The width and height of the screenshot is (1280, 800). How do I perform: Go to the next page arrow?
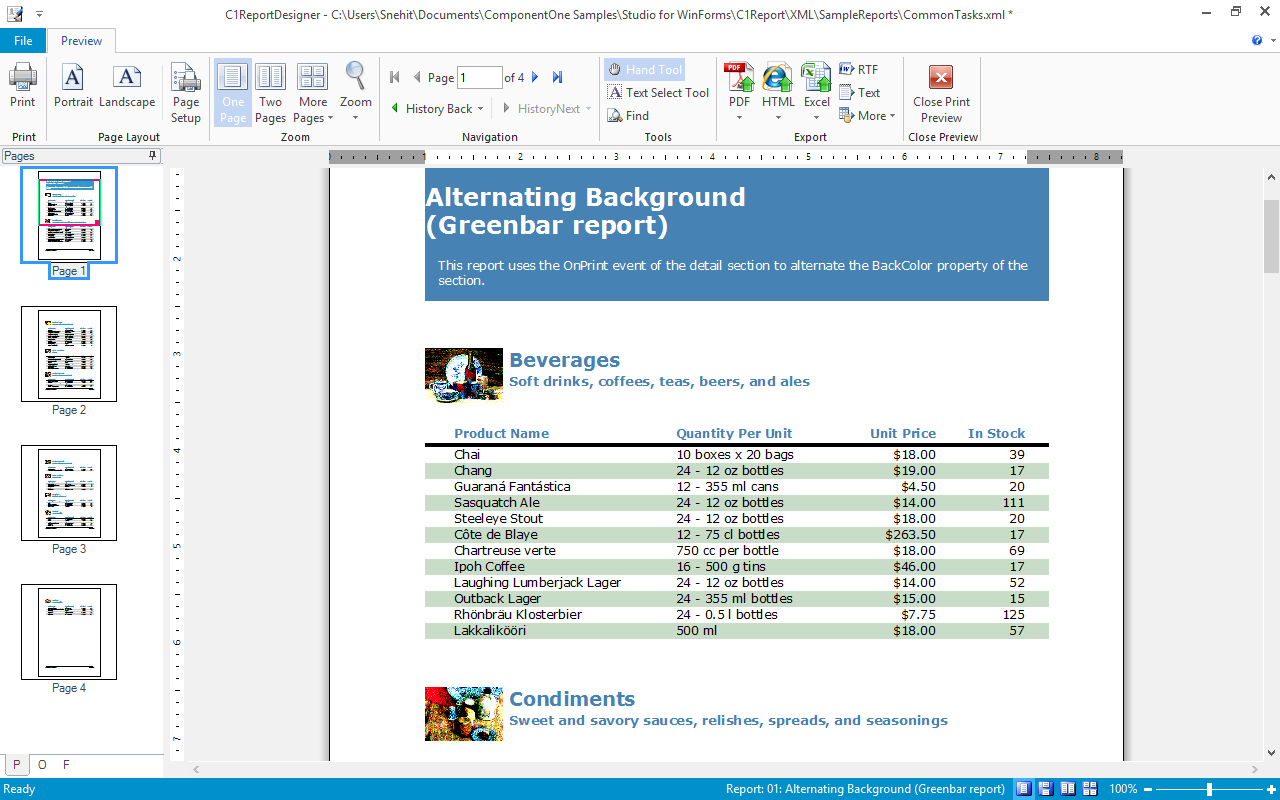click(536, 77)
